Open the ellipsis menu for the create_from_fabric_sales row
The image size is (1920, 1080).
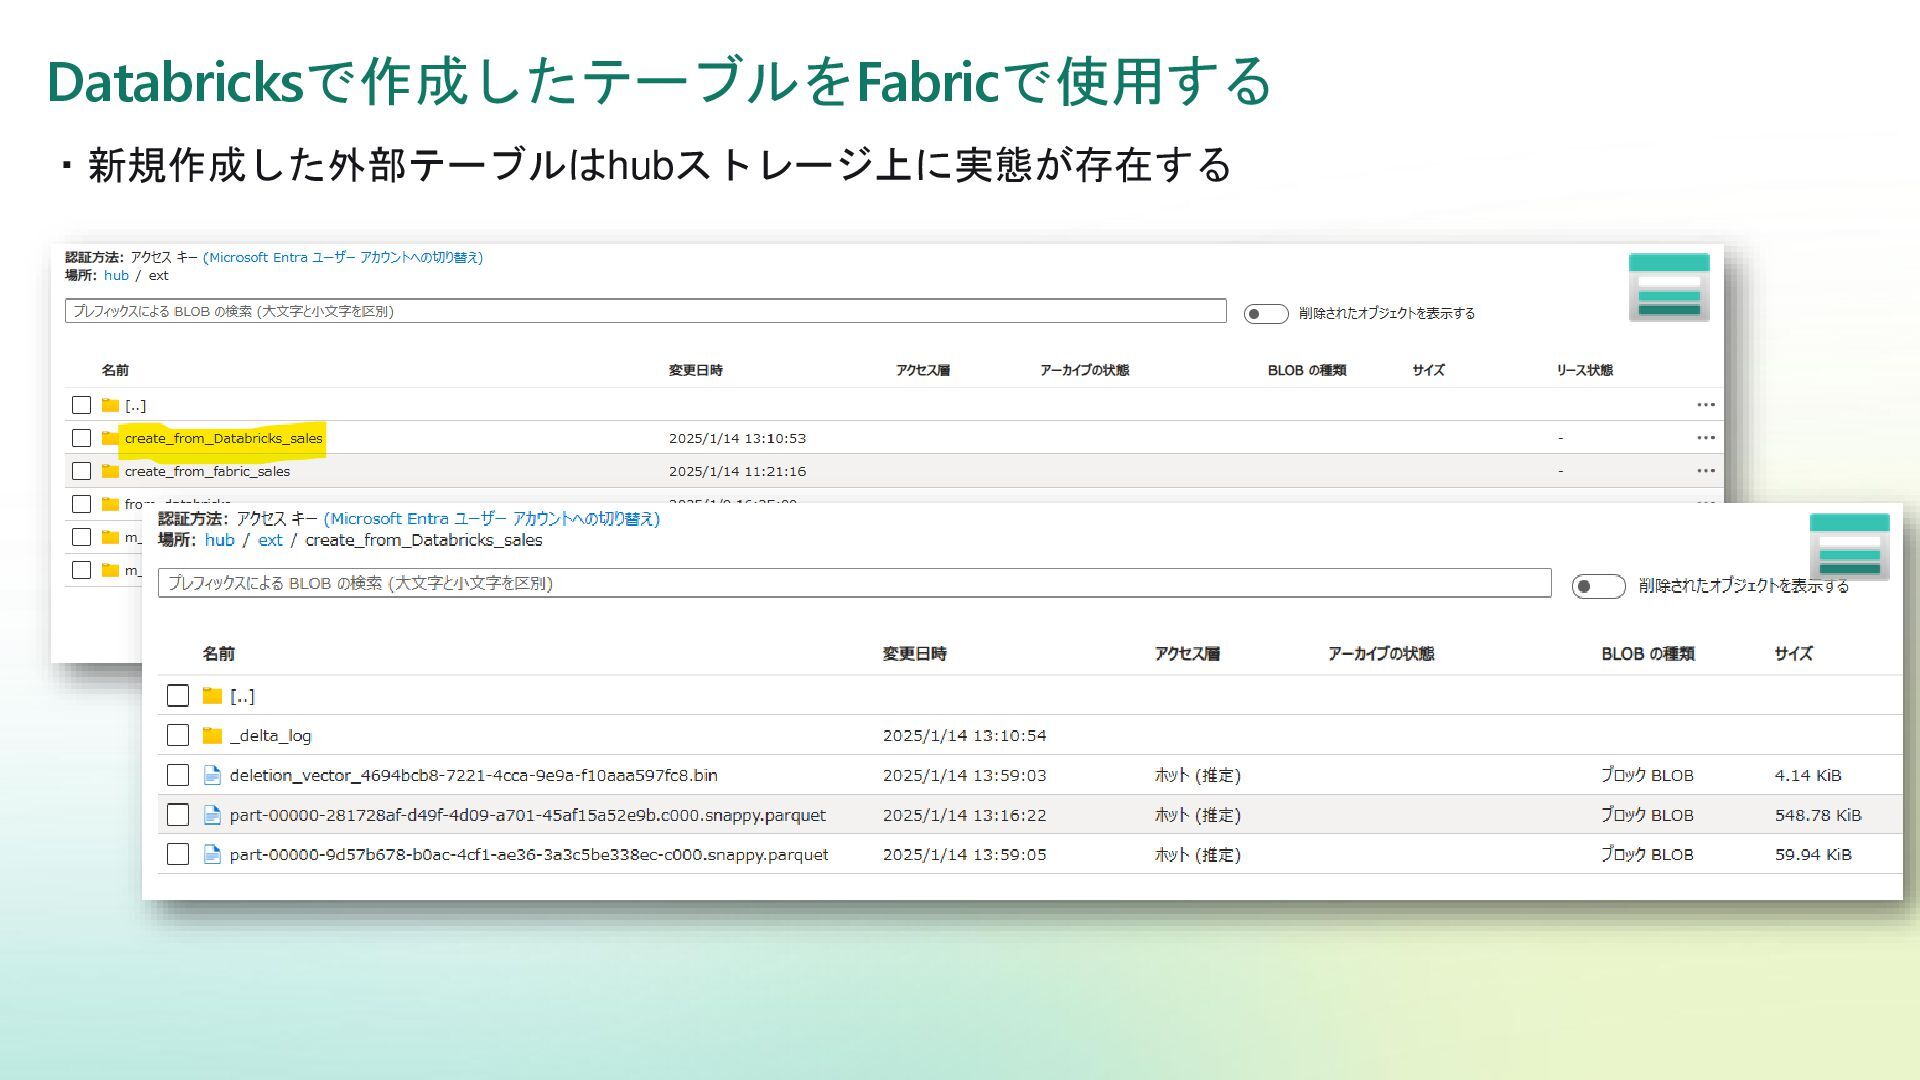(1705, 471)
